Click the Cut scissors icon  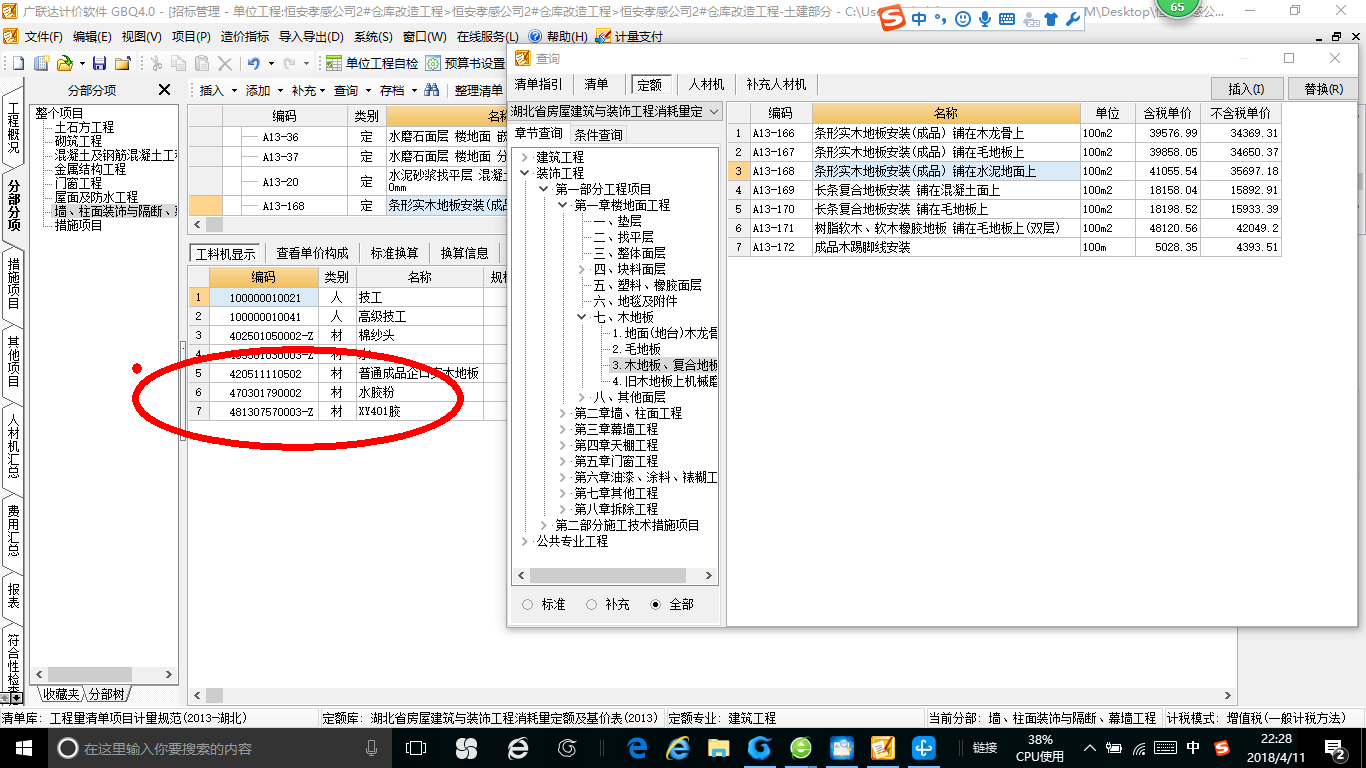coord(157,63)
